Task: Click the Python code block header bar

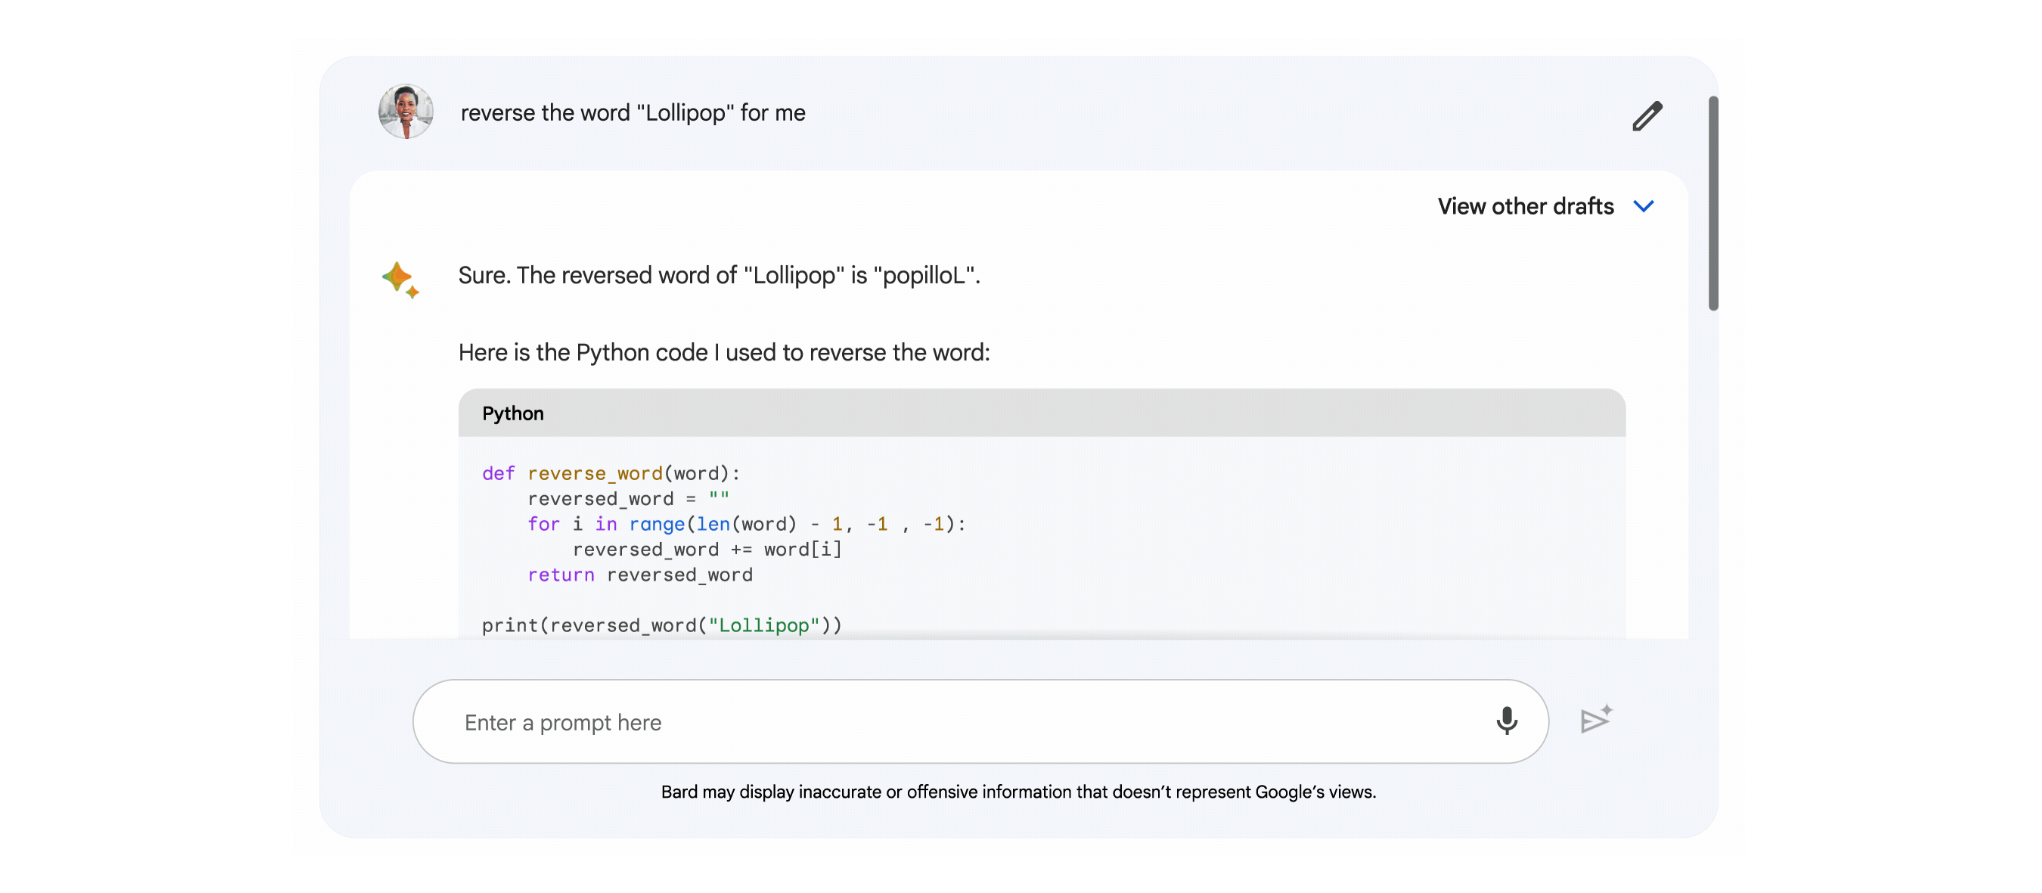Action: click(x=1041, y=413)
